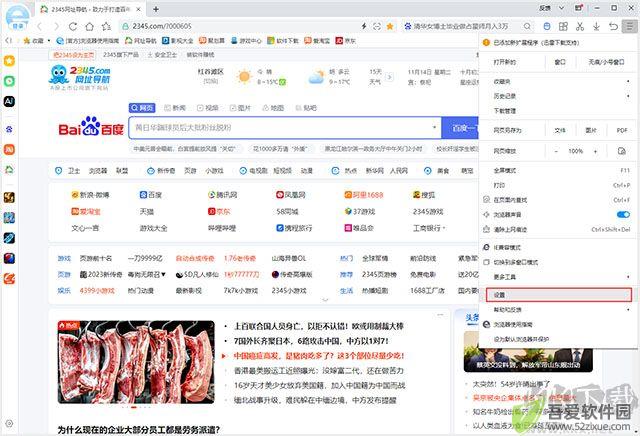This screenshot has height=436, width=640.
Task: Click the forward navigation arrow
Action: (56, 27)
